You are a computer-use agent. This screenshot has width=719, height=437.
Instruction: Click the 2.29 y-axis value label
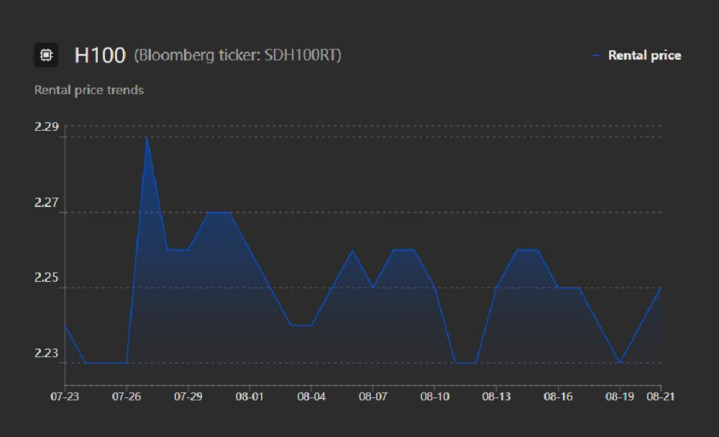[47, 127]
